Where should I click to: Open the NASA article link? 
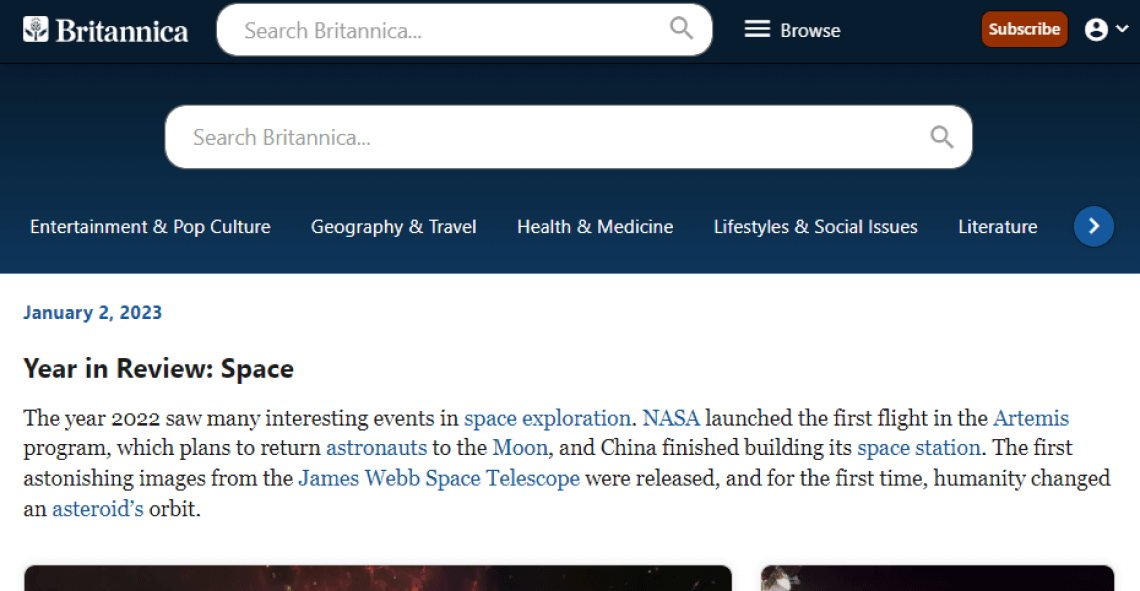click(x=670, y=418)
